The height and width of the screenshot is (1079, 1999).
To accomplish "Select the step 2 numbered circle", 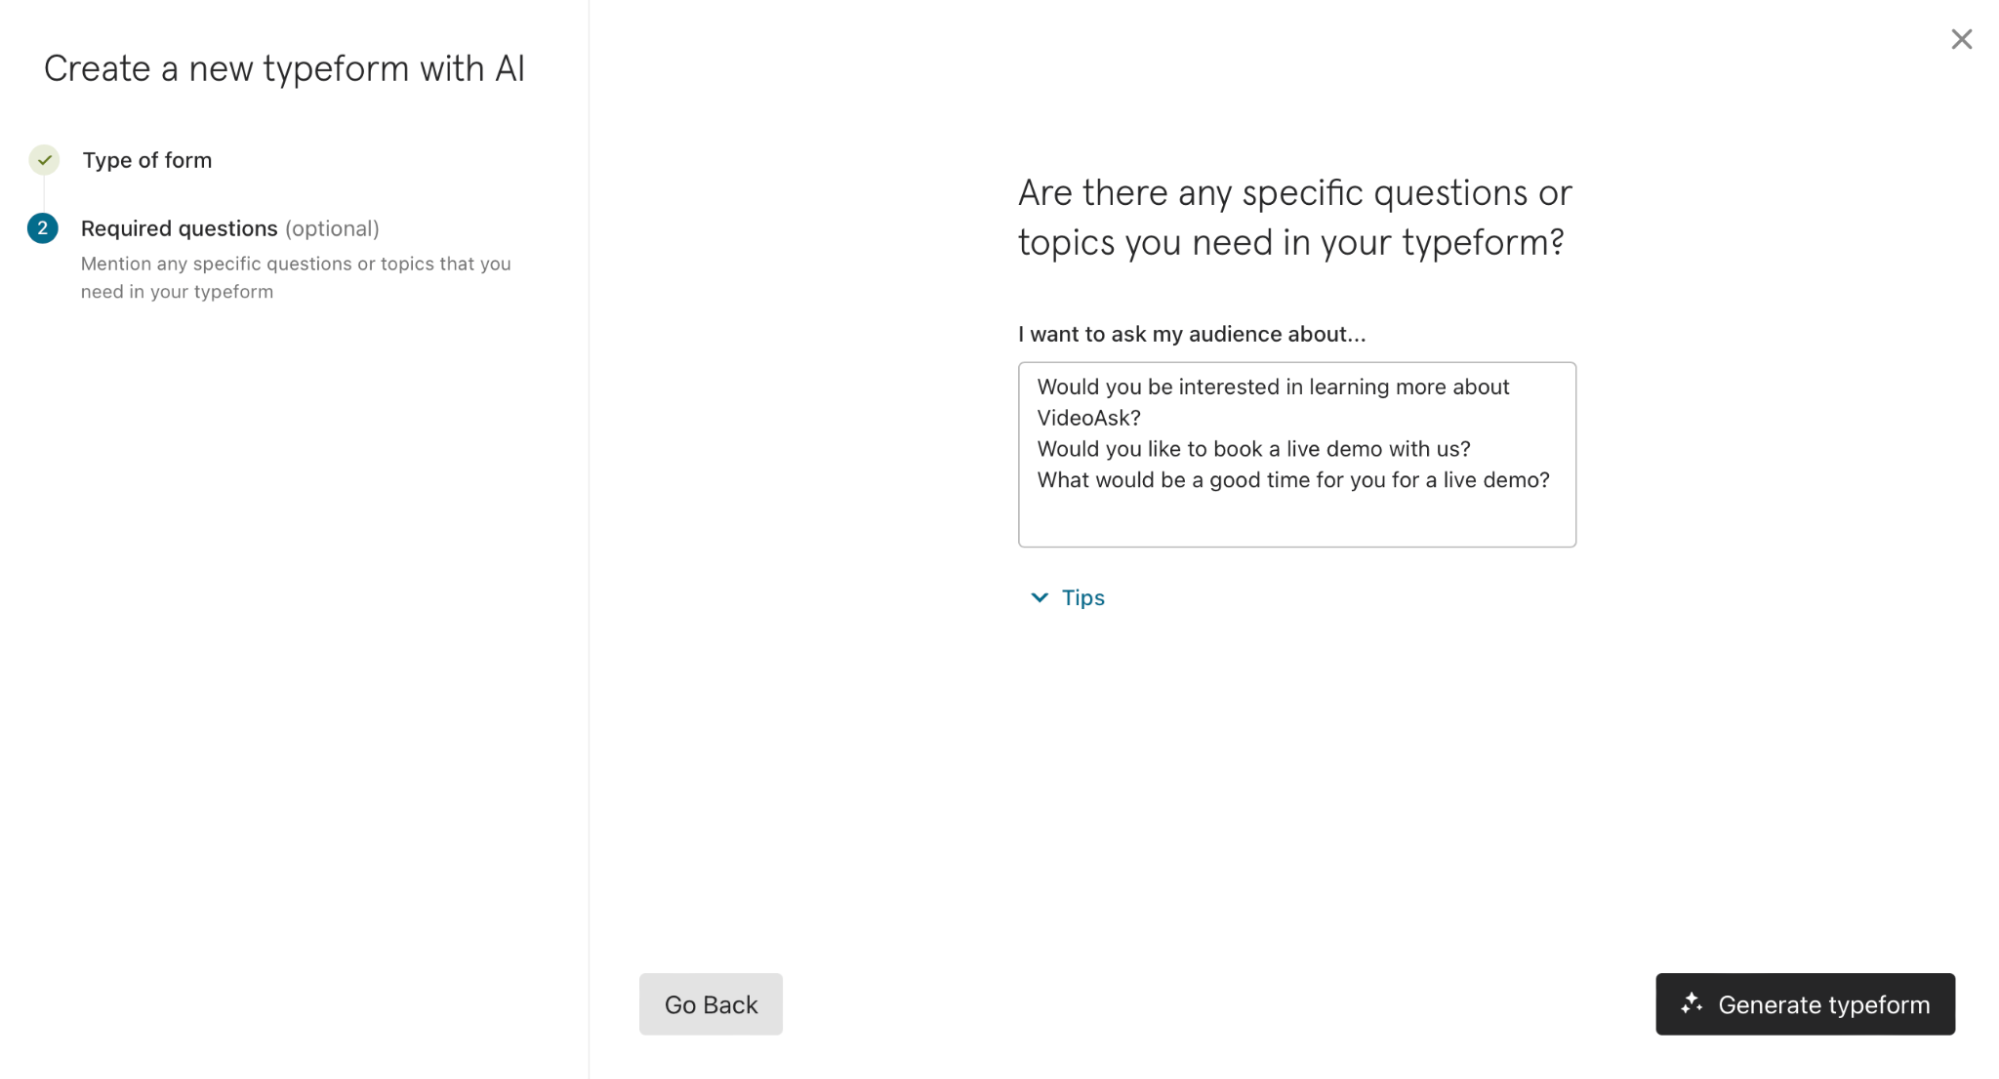I will click(42, 228).
